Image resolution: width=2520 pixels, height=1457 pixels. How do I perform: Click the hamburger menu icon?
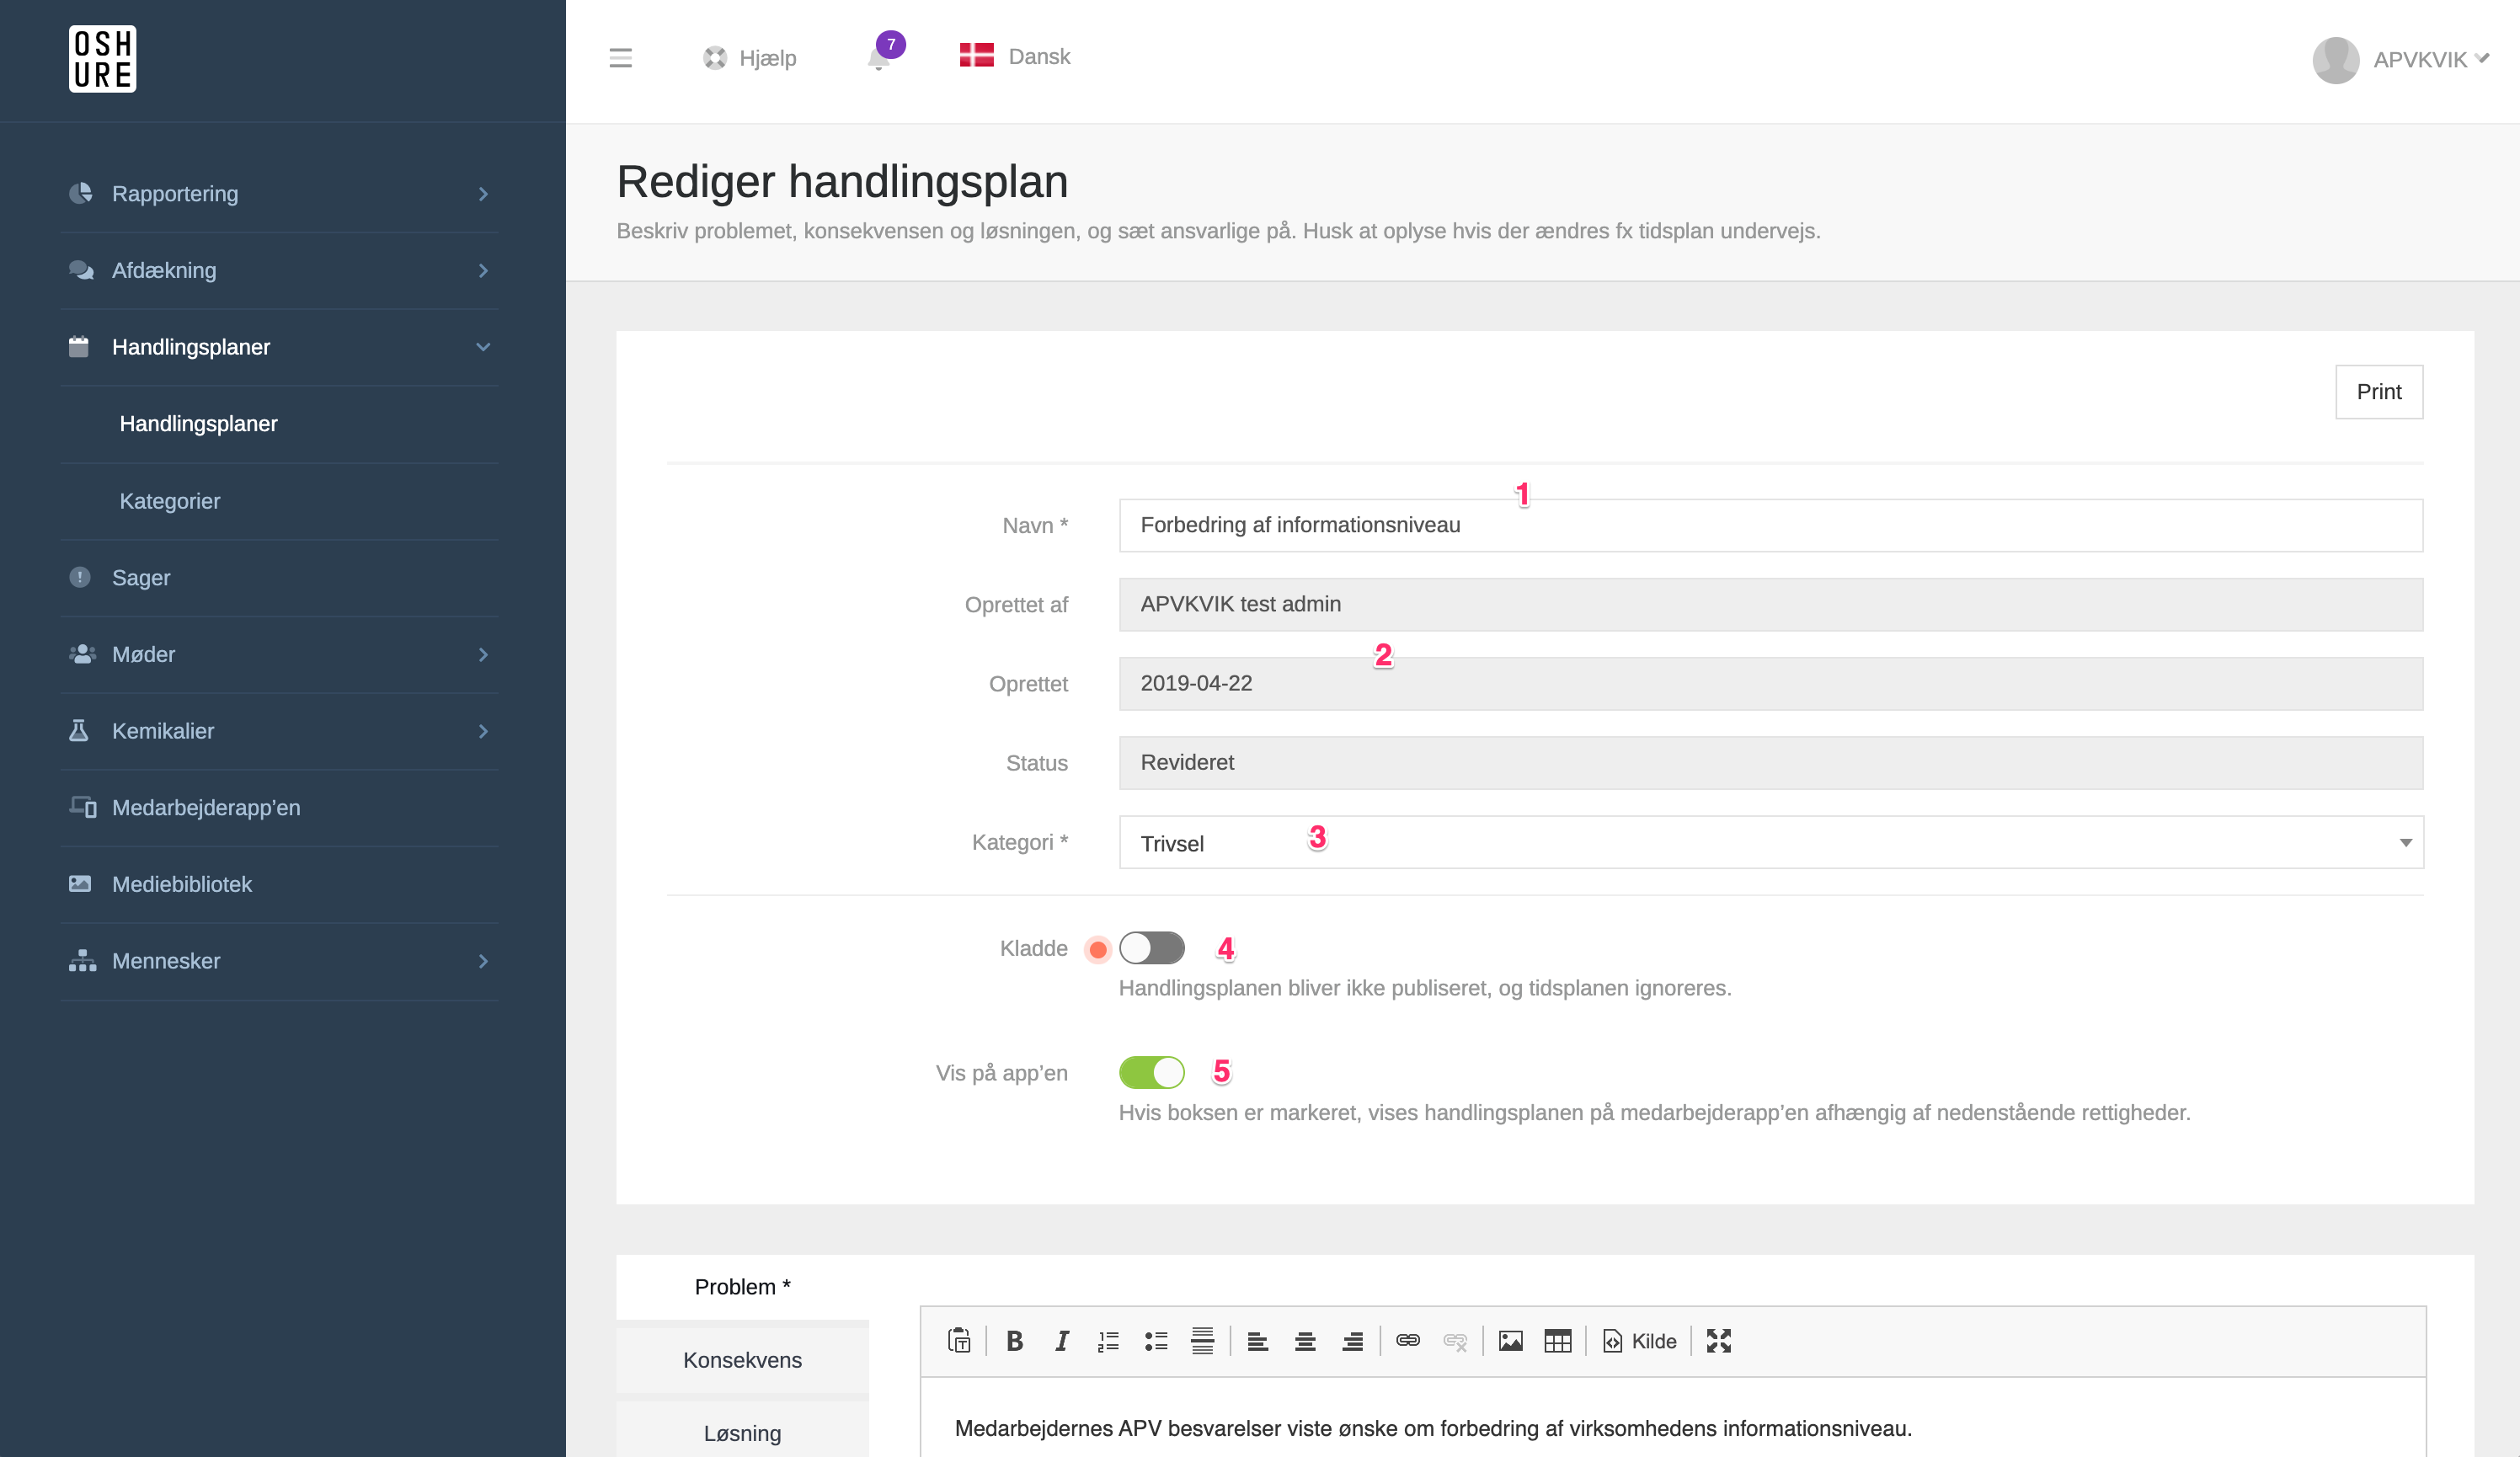620,58
